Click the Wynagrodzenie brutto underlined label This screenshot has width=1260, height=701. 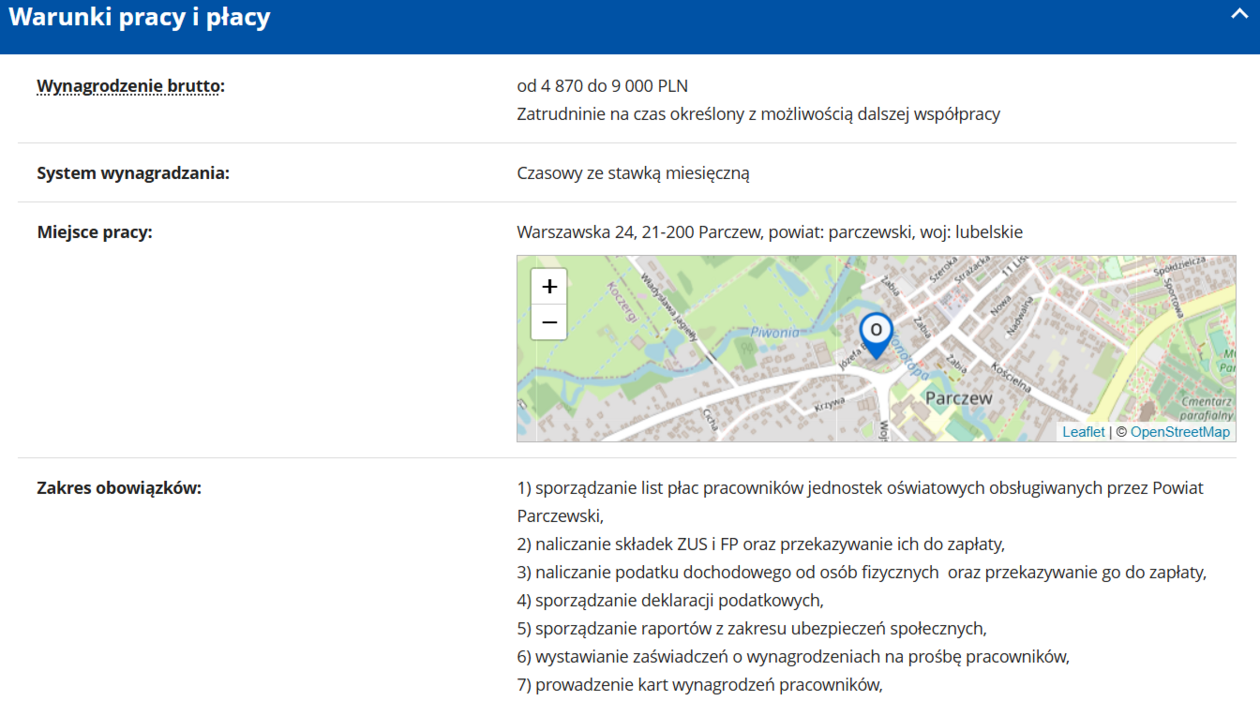[x=130, y=86]
